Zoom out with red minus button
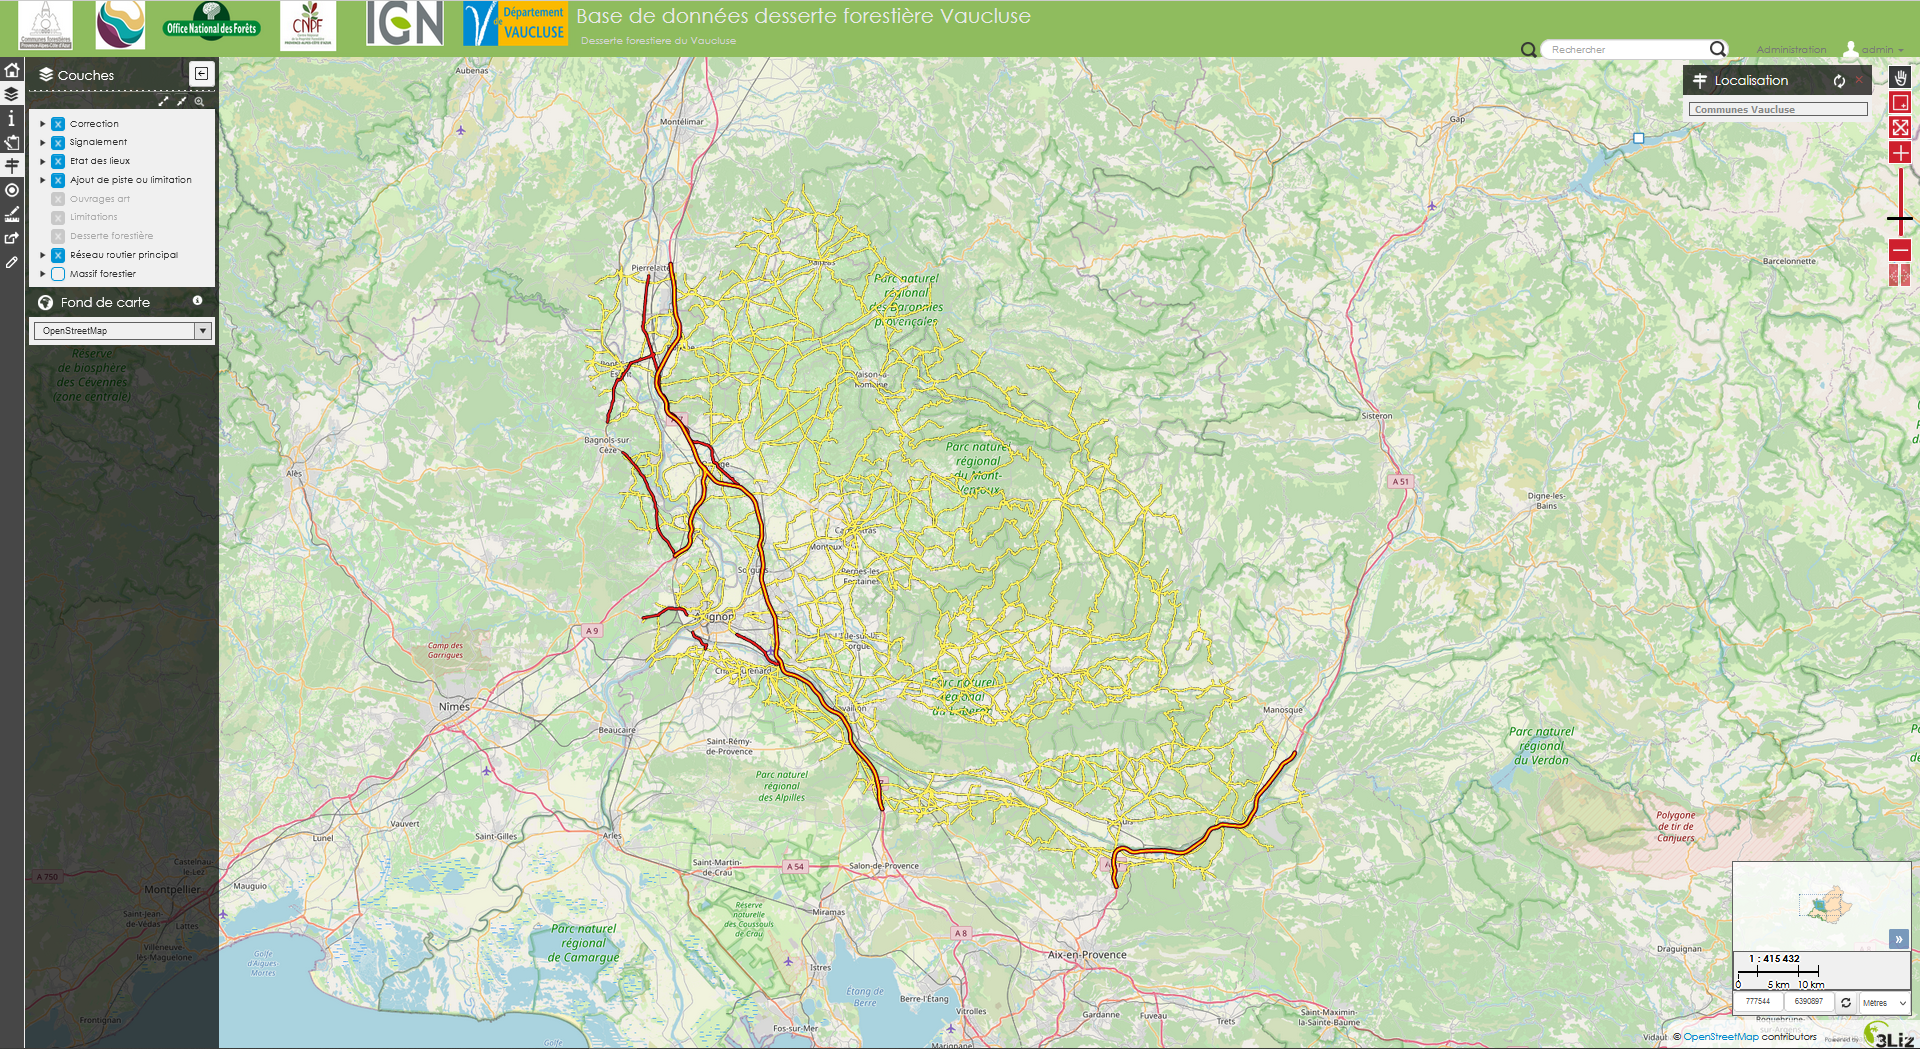 [x=1900, y=250]
